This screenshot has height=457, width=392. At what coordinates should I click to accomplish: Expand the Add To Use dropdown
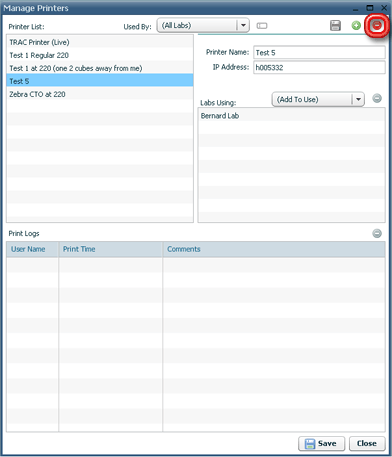(x=318, y=99)
